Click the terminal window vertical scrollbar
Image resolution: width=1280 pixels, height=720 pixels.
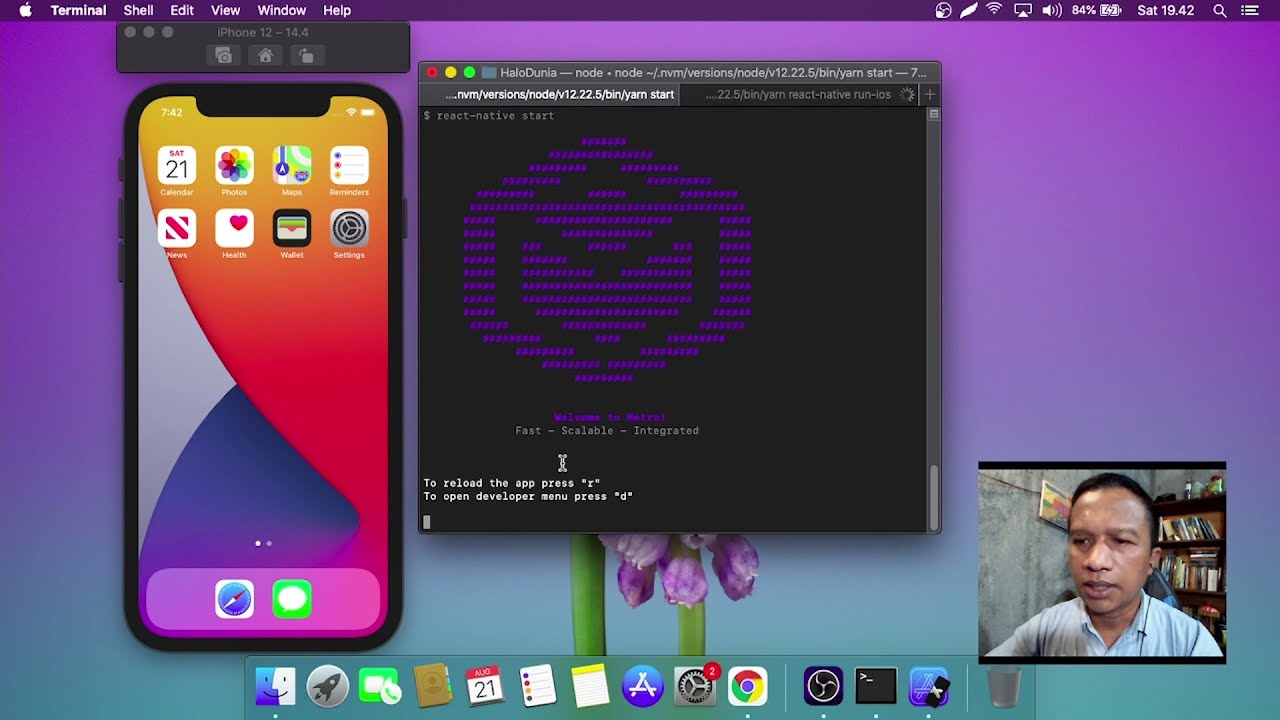934,497
